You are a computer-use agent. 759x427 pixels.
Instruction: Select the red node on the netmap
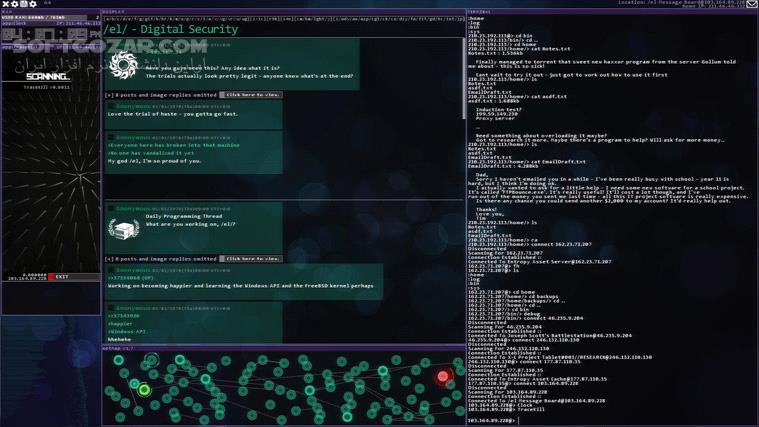point(442,376)
